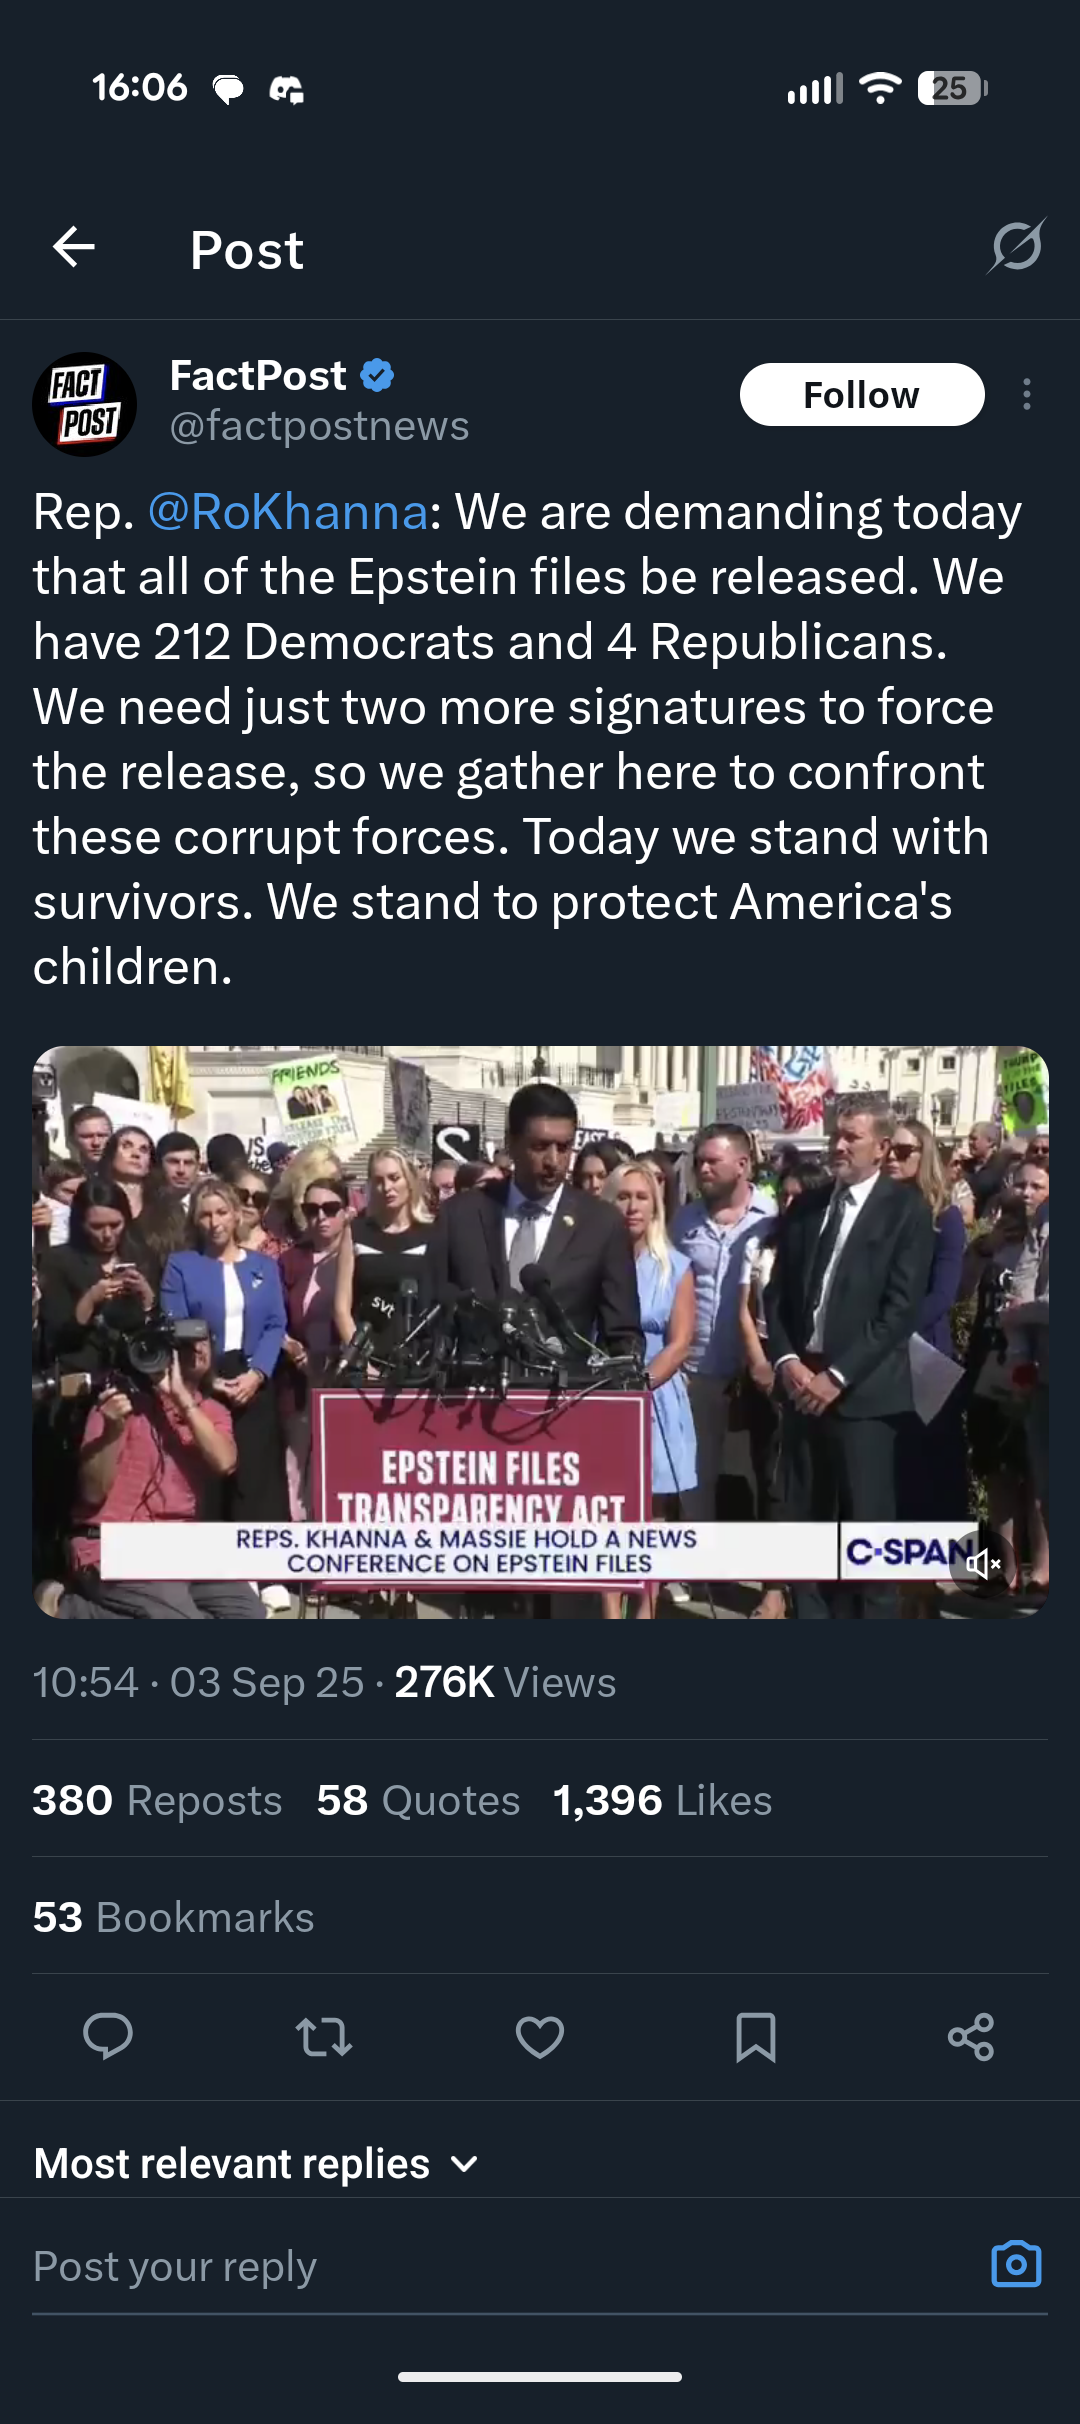Tap the share icon
This screenshot has height=2424, width=1080.
pyautogui.click(x=971, y=2036)
